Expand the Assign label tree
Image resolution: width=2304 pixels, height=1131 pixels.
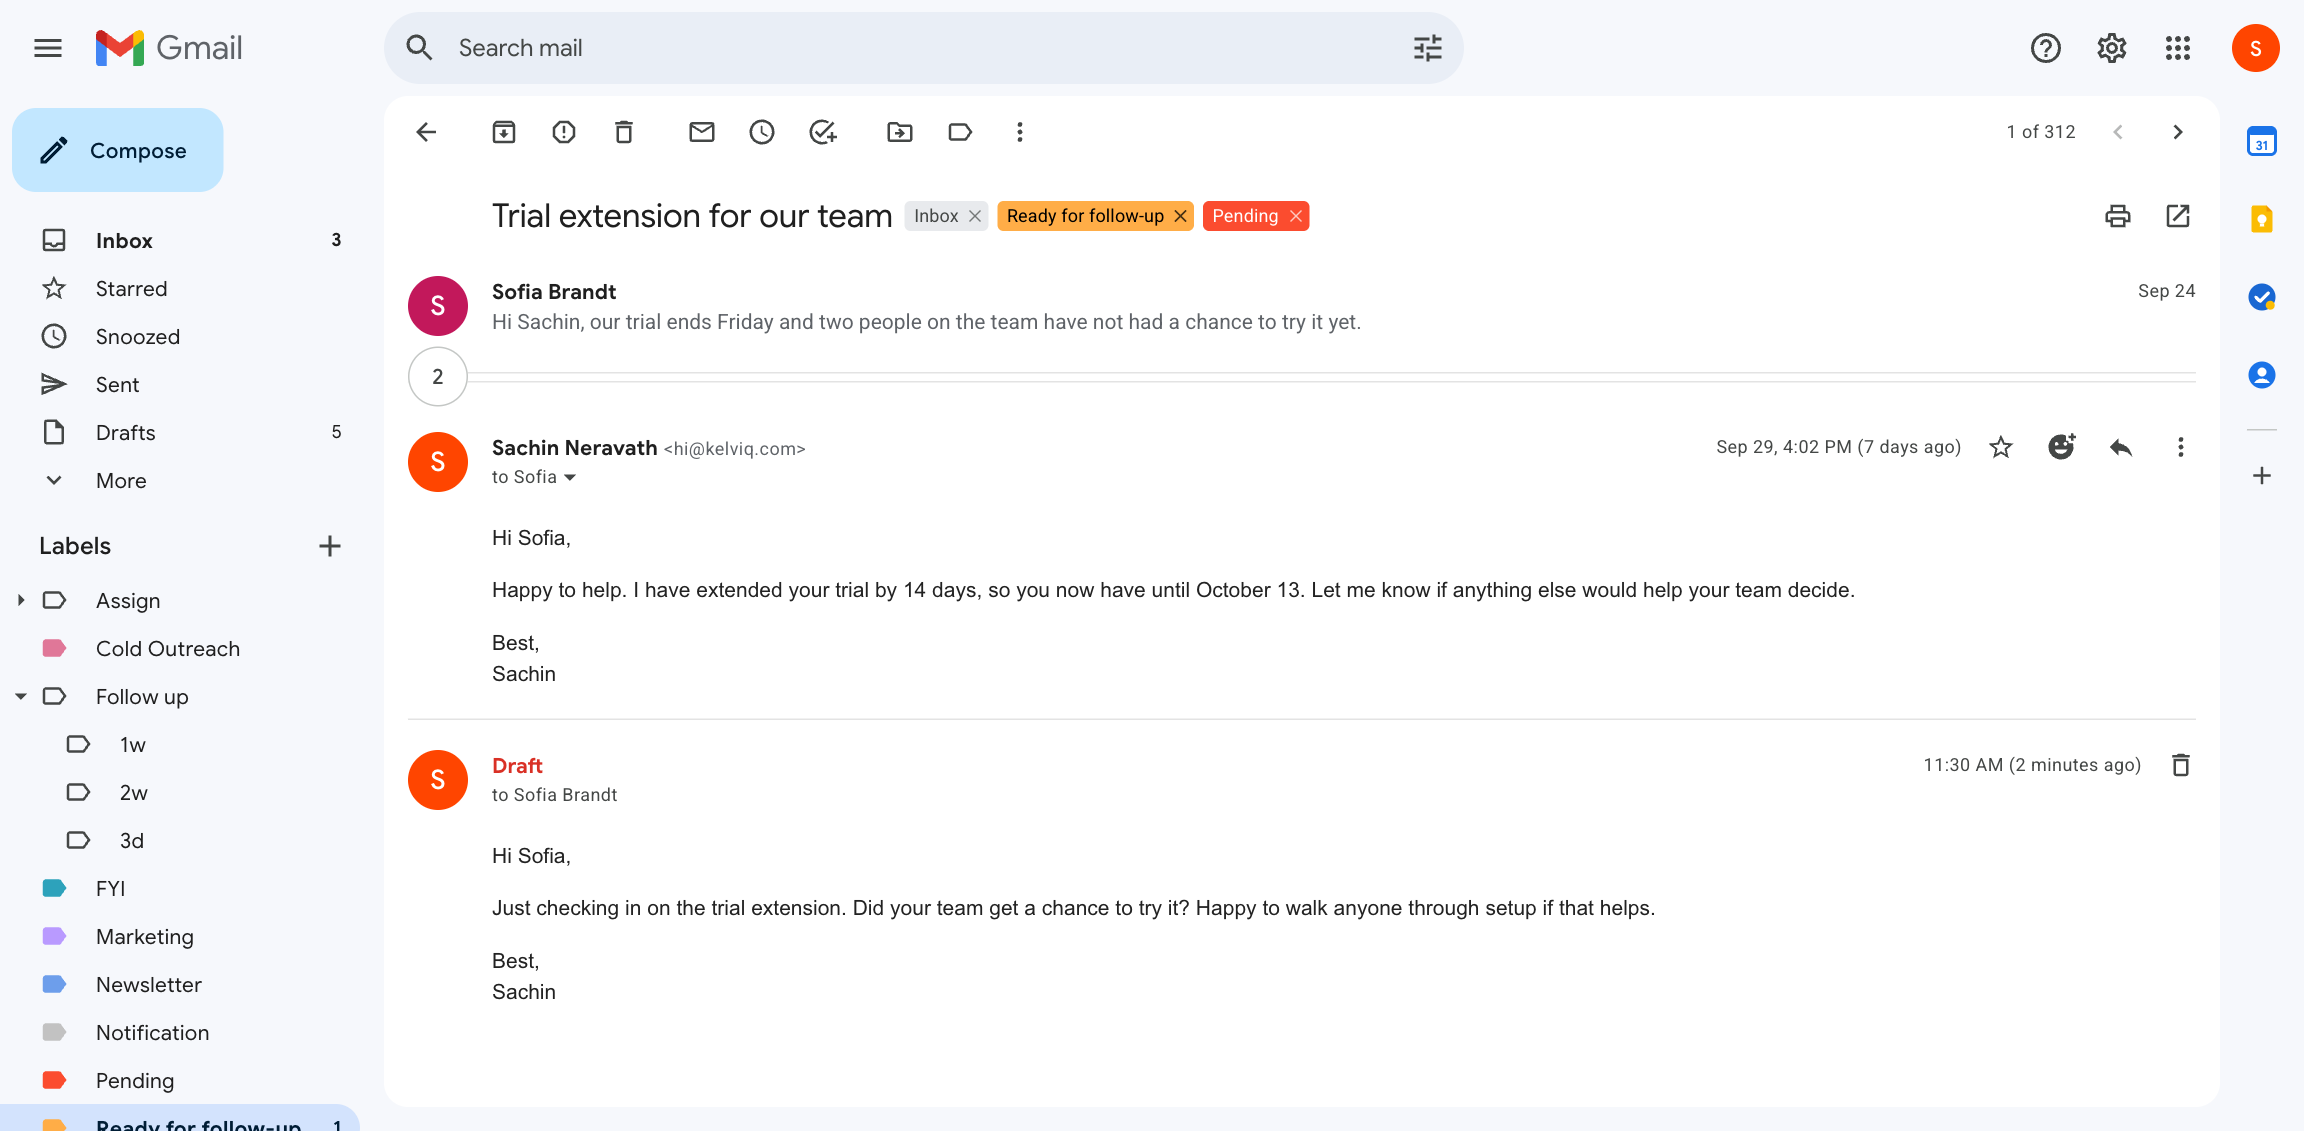coord(21,600)
